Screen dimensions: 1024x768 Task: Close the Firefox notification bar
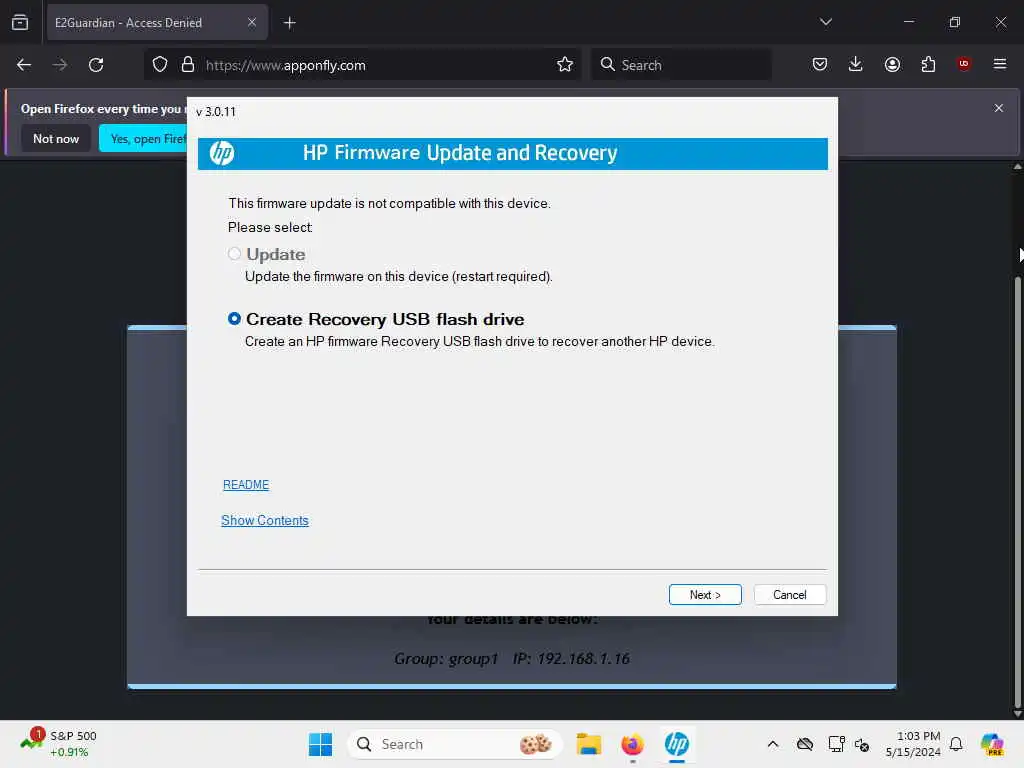tap(999, 108)
